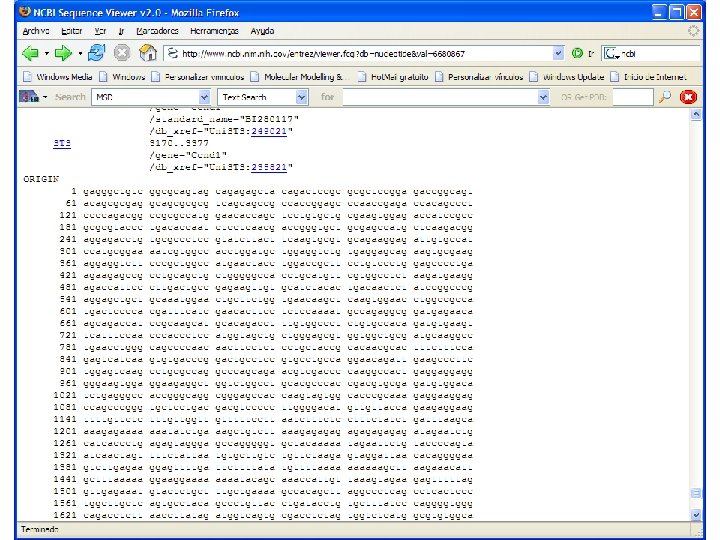Image resolution: width=720 pixels, height=540 pixels.
Task: Click the Stop loading icon
Action: pyautogui.click(x=122, y=53)
